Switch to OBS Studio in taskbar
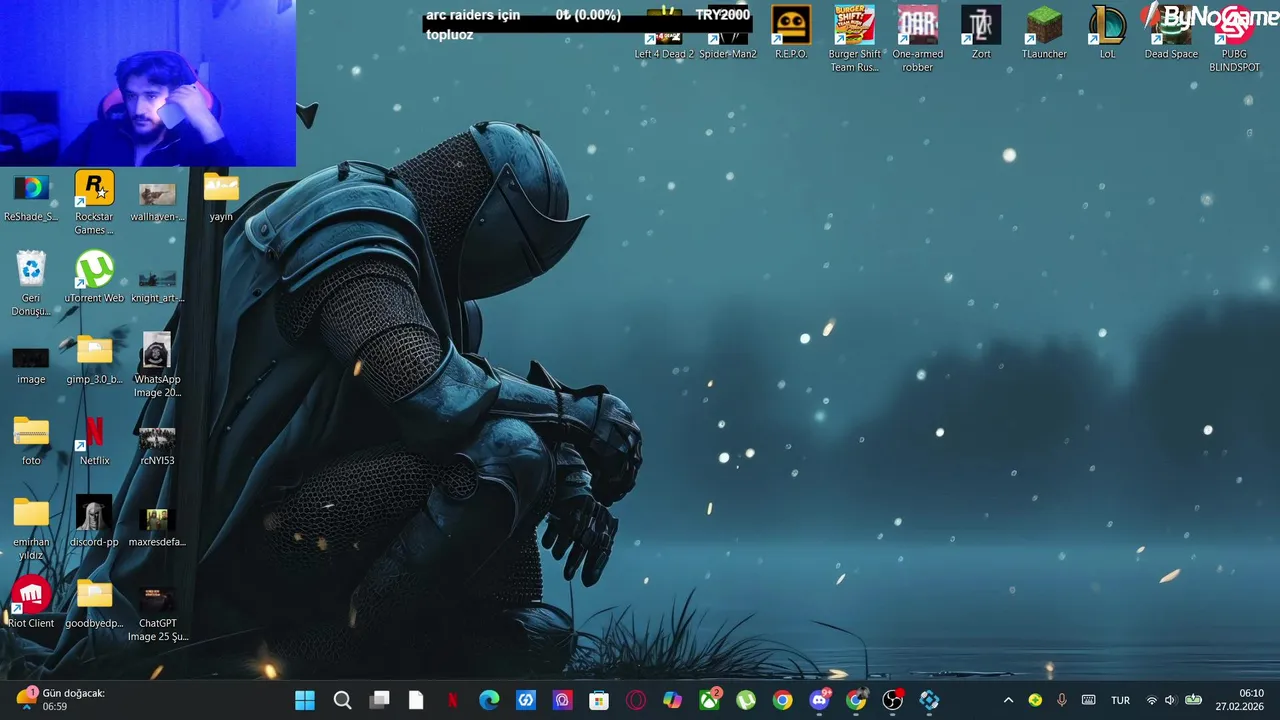The image size is (1280, 720). (x=892, y=700)
